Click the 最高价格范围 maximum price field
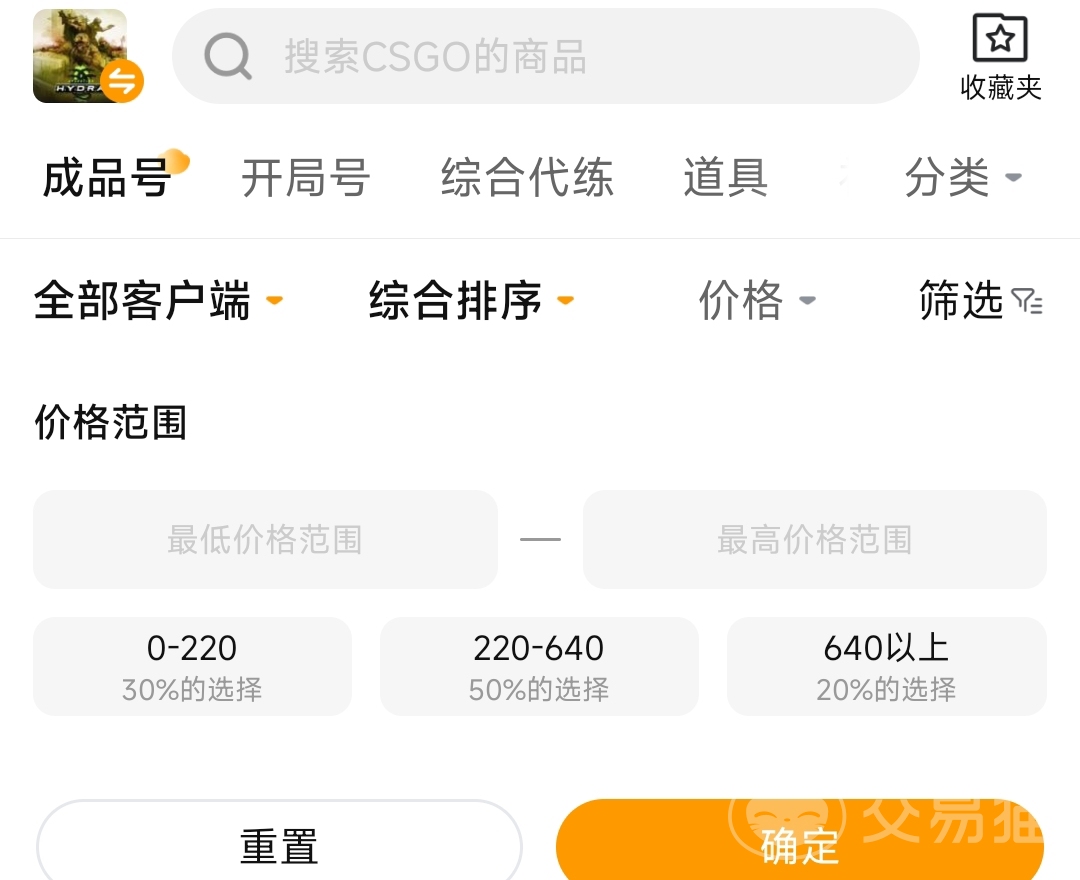 pyautogui.click(x=815, y=539)
